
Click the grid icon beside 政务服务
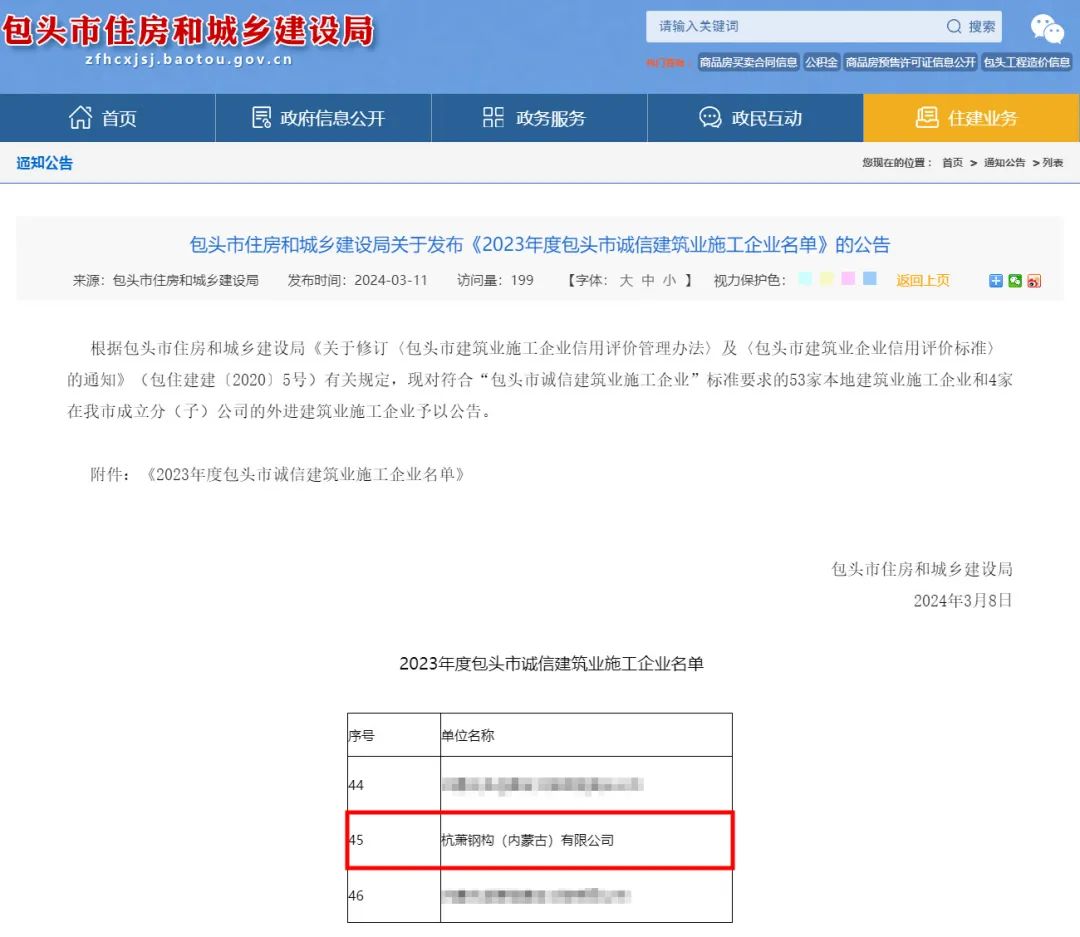pos(493,118)
